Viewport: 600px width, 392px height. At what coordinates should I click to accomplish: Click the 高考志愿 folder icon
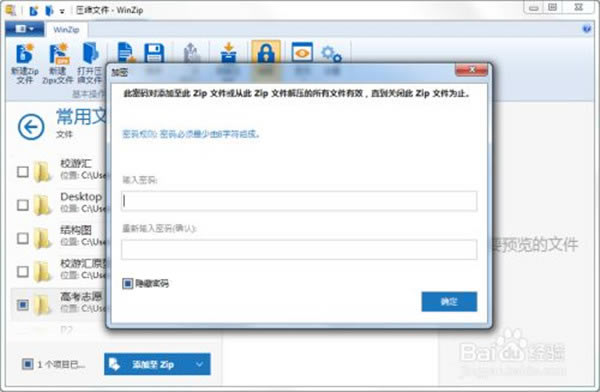(x=42, y=304)
